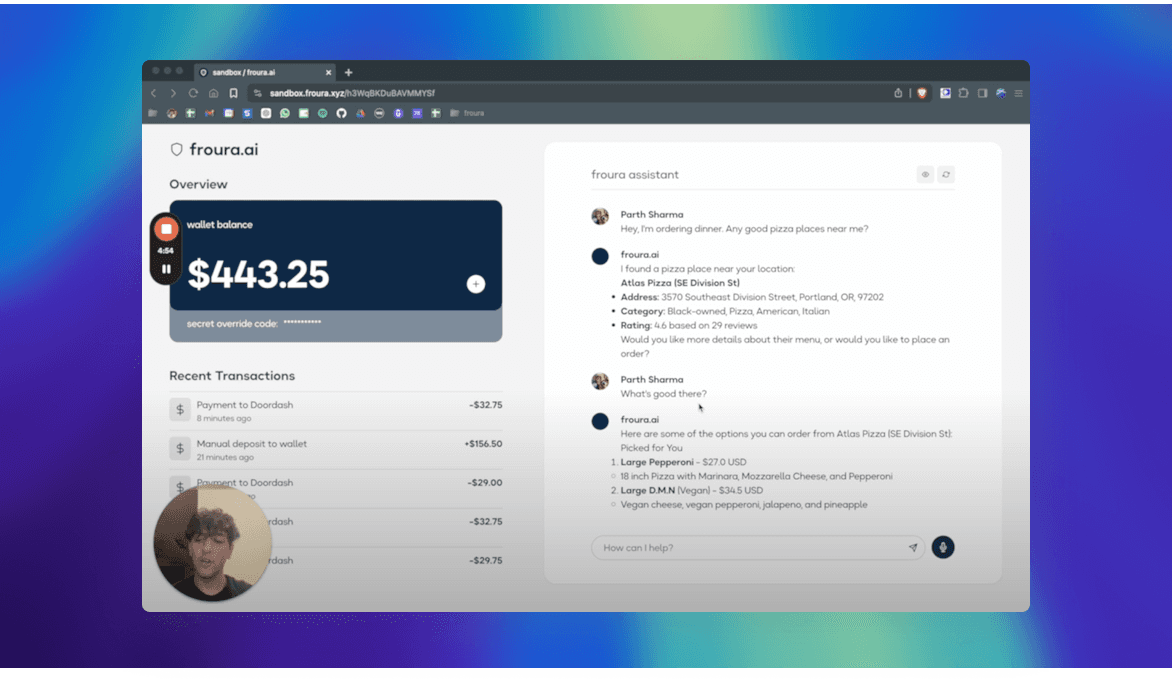This screenshot has width=1172, height=686.
Task: Select the 'sandbox / froura.ai' browser tab
Action: point(265,72)
